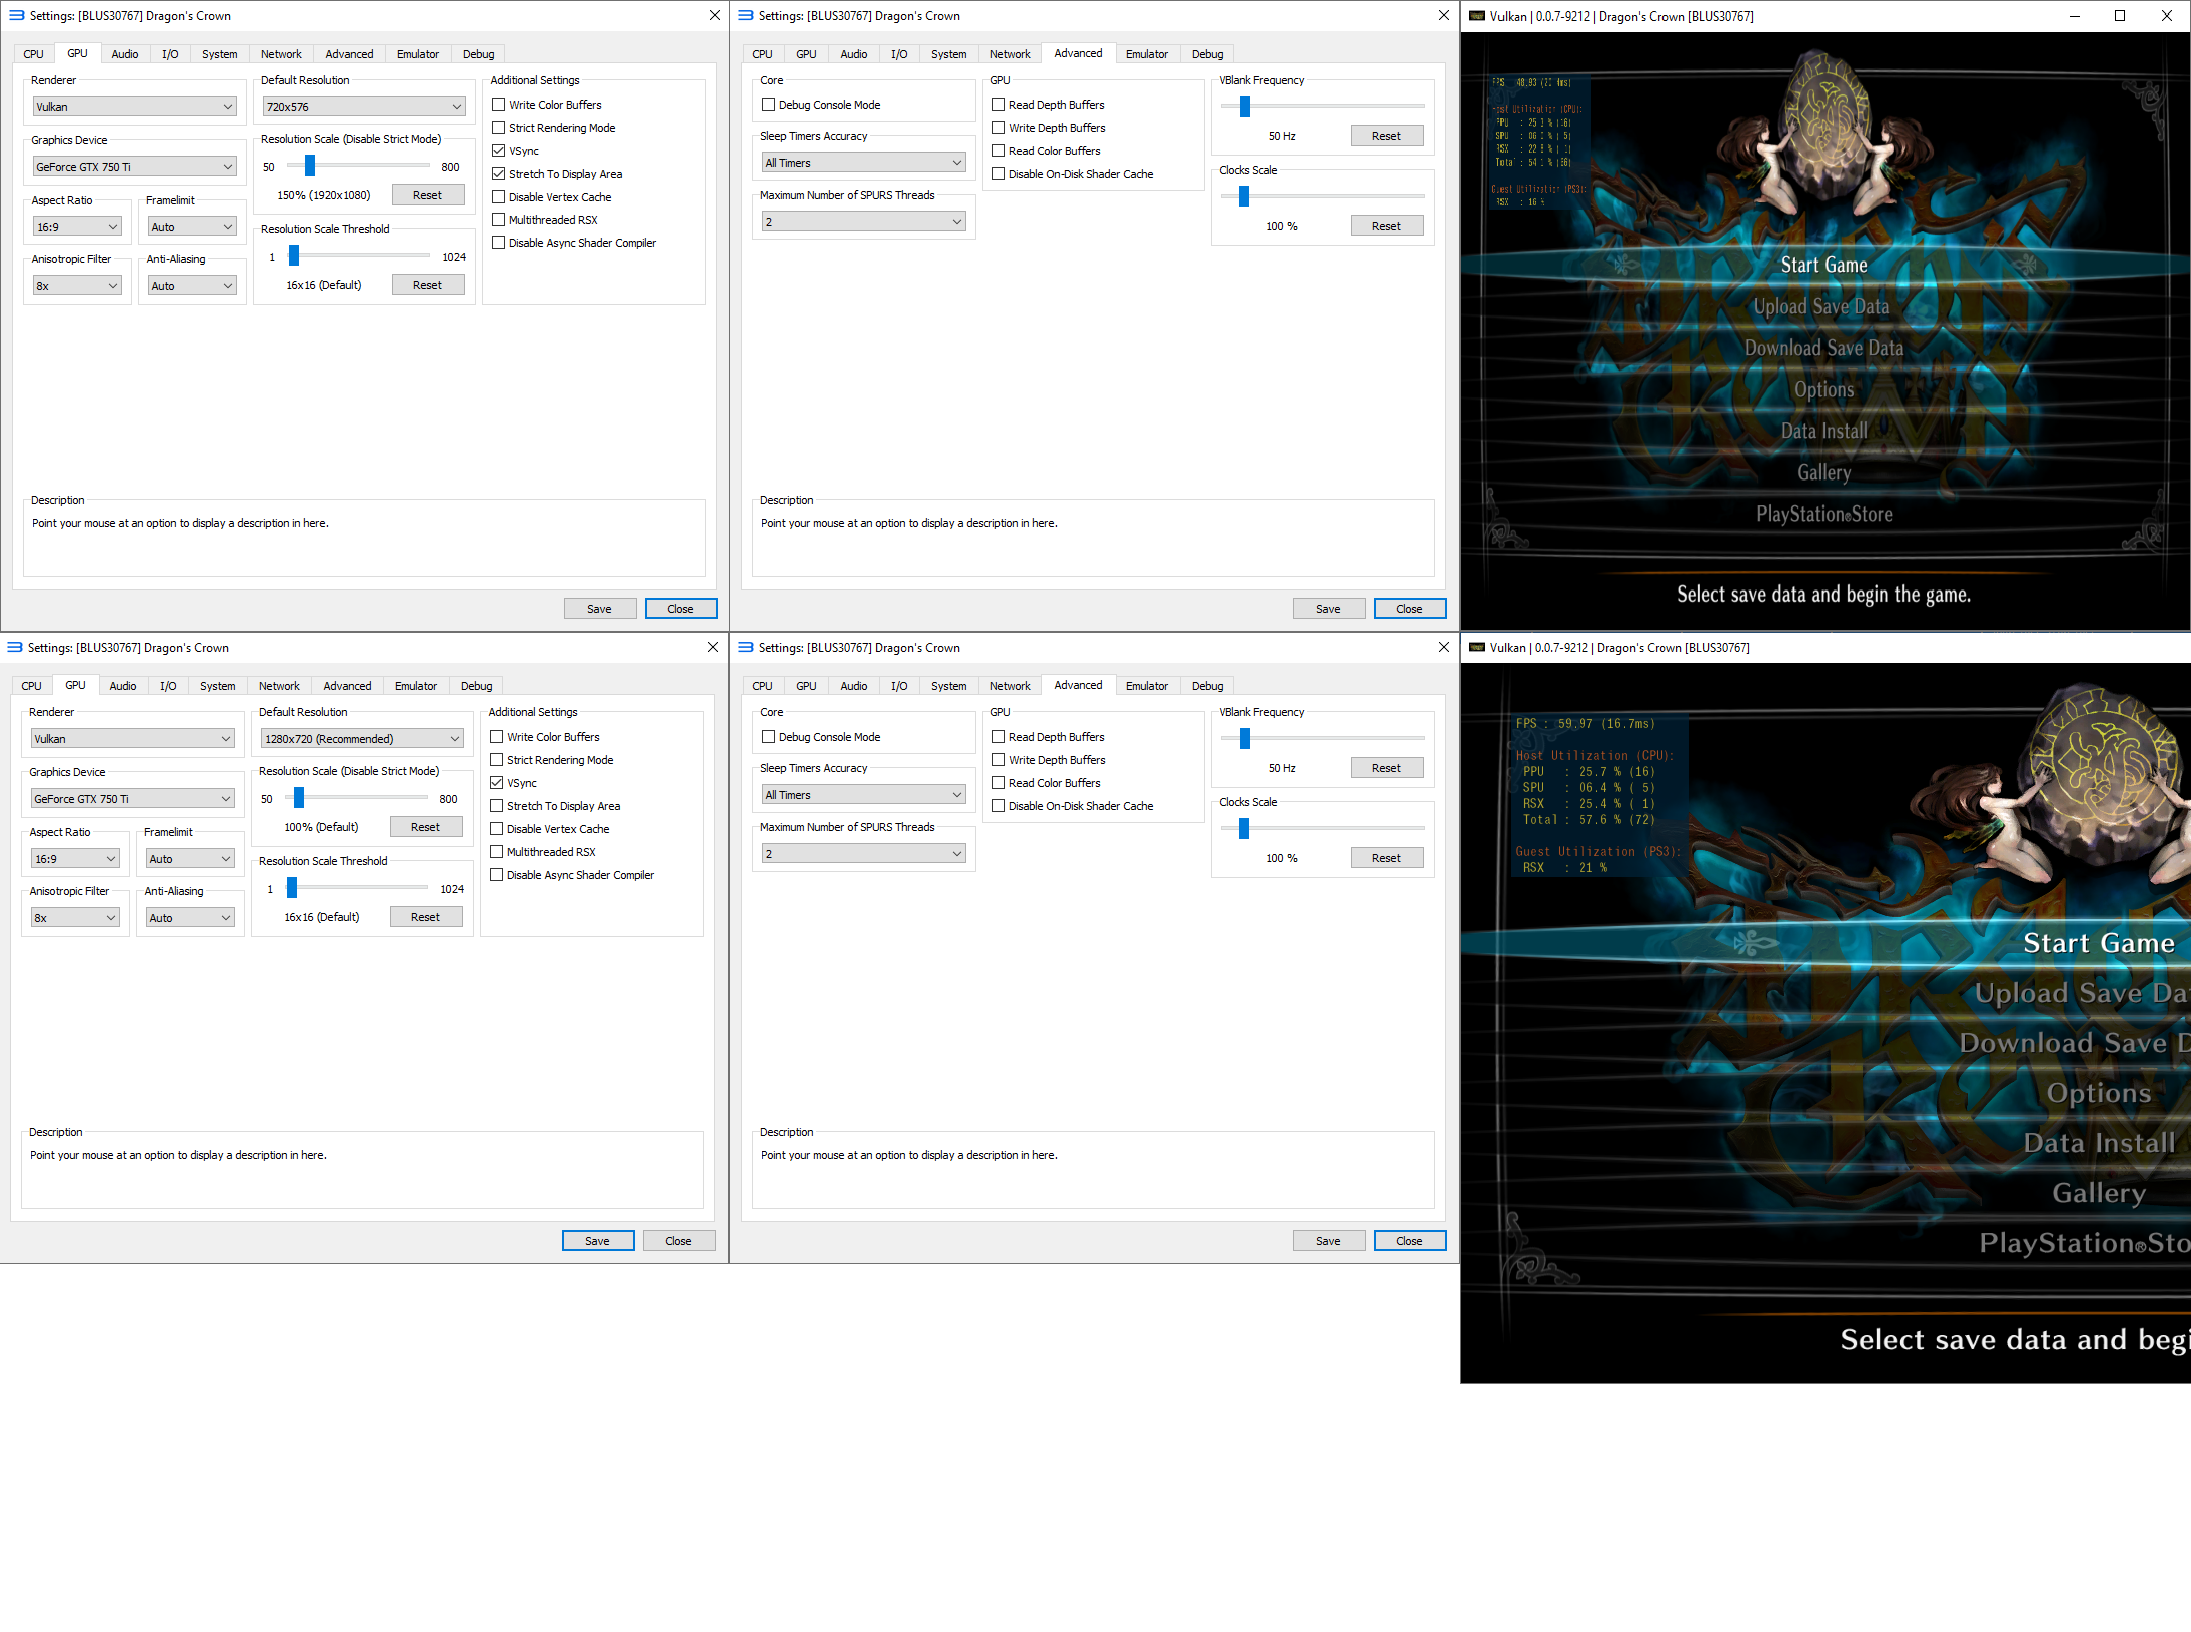The height and width of the screenshot is (1632, 2191).
Task: Uncheck the checked Stretch To Display Area box
Action: click(x=498, y=174)
